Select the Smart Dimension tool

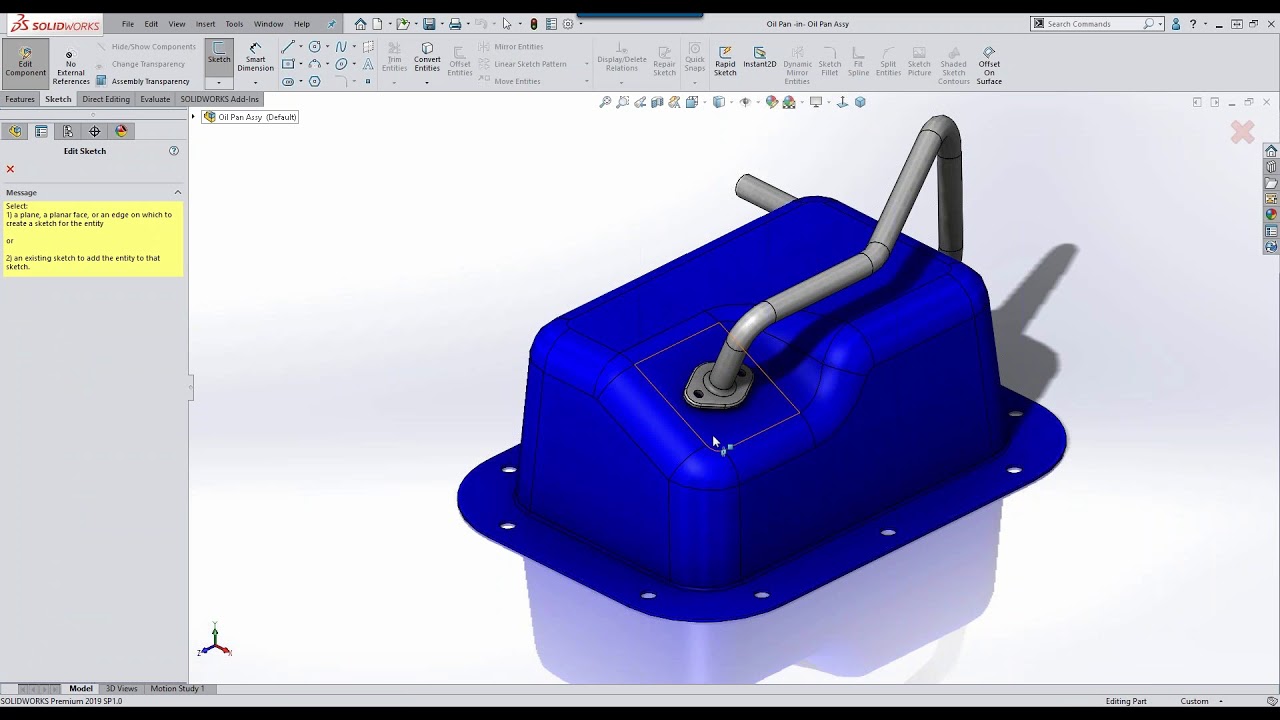point(255,58)
